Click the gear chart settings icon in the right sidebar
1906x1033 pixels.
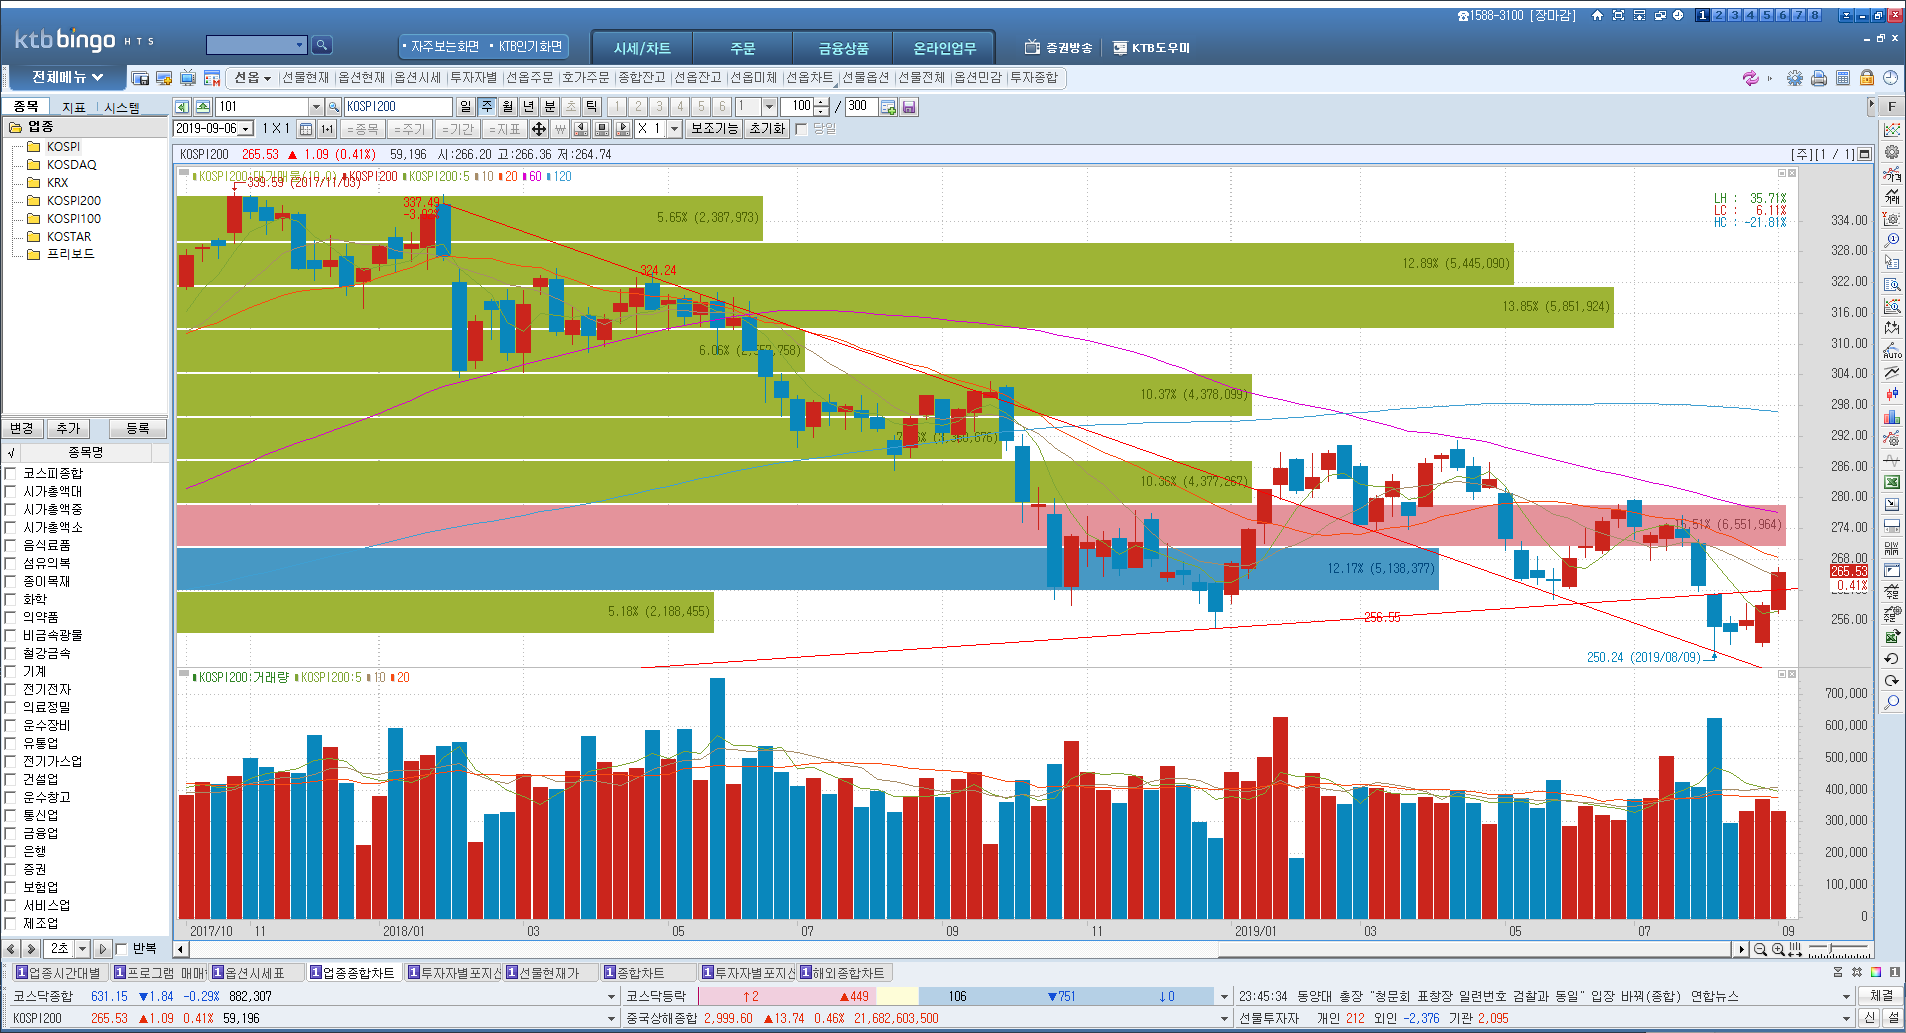[1892, 152]
